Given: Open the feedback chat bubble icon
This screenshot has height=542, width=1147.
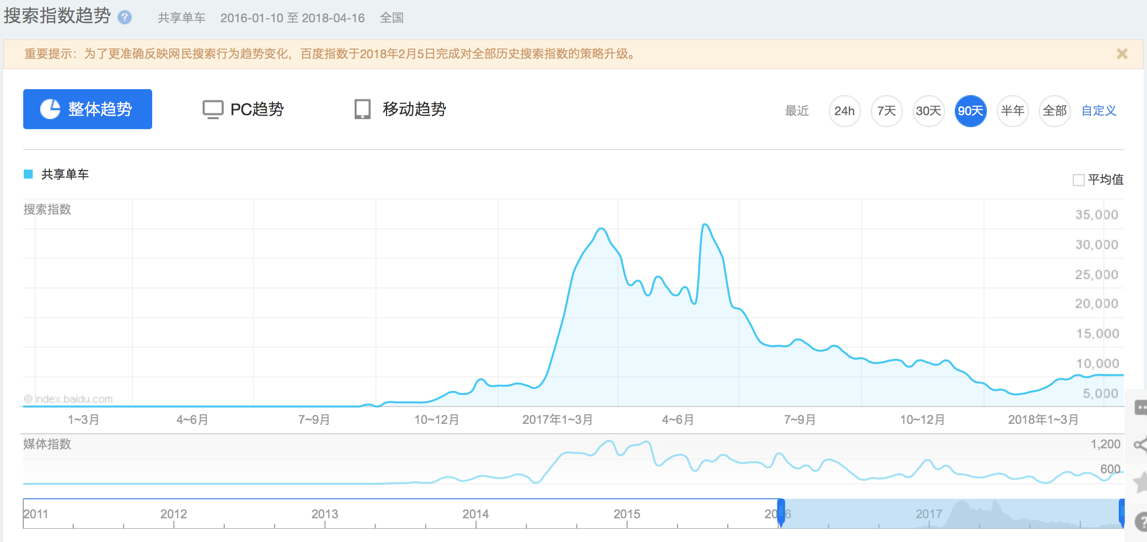Looking at the screenshot, I should (1140, 407).
